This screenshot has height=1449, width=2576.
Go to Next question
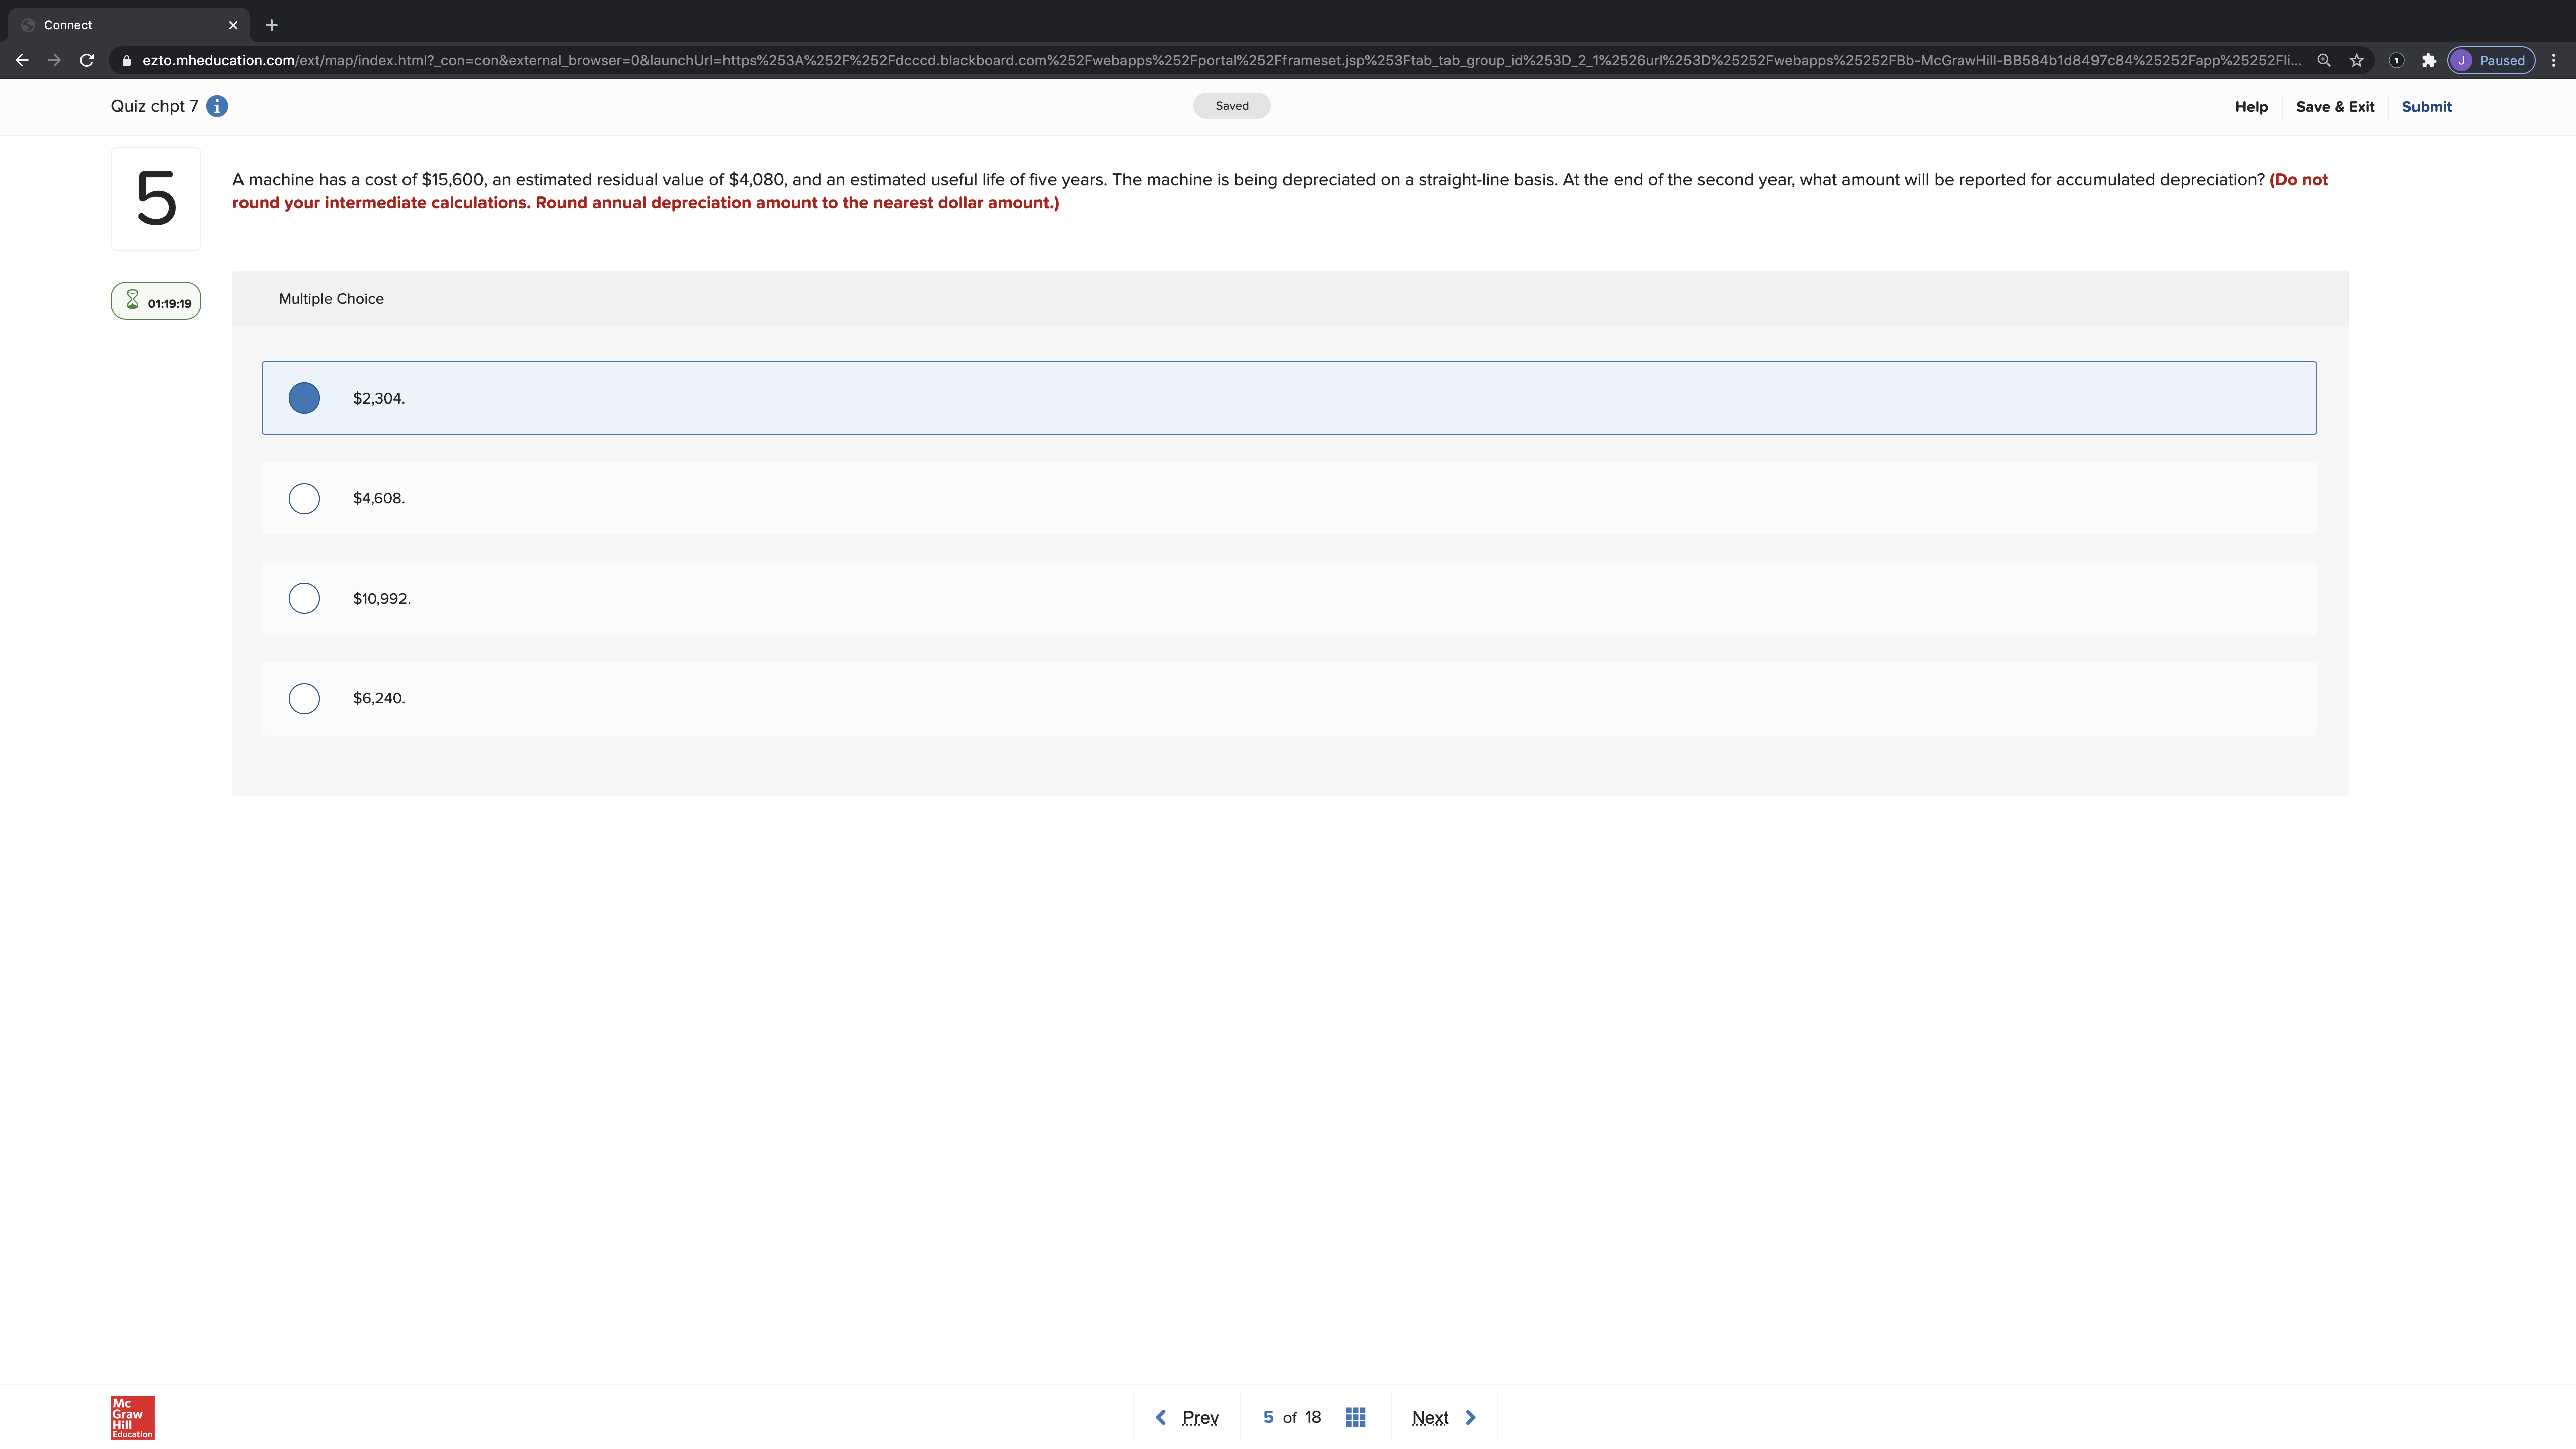[x=1442, y=1417]
